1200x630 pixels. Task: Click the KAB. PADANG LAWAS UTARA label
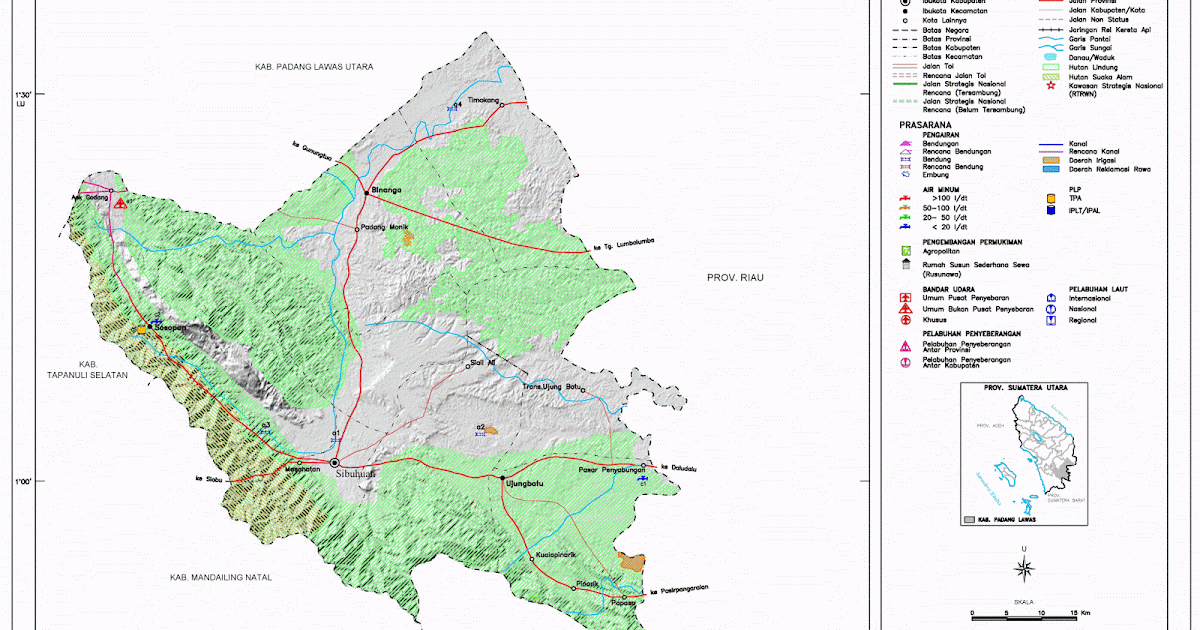click(313, 66)
